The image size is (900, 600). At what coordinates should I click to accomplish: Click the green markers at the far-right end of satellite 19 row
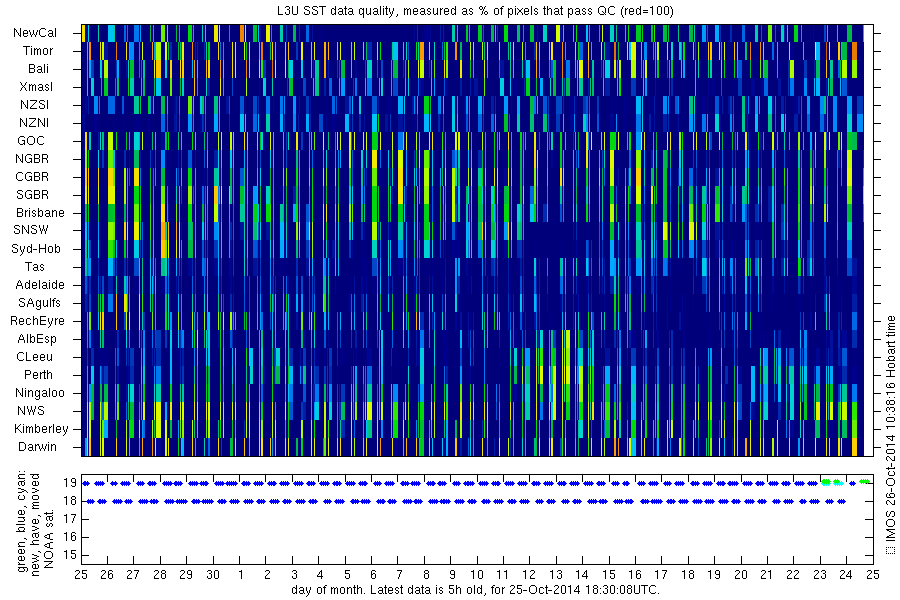866,482
